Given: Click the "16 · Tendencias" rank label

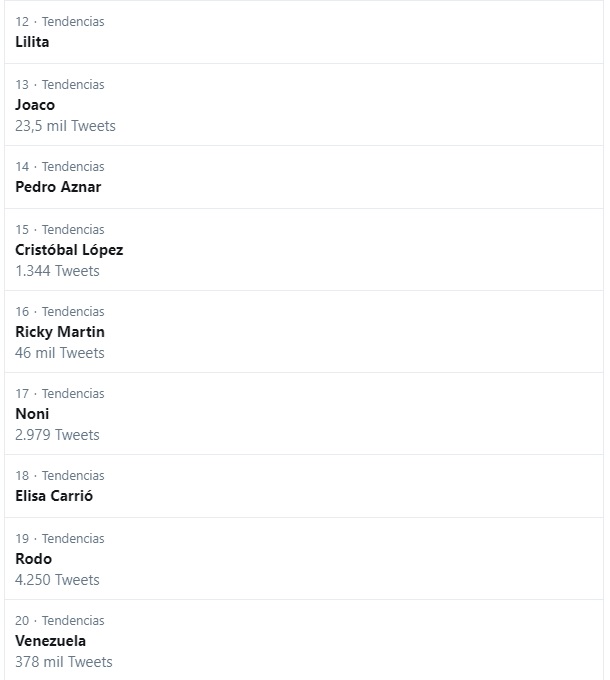Looking at the screenshot, I should 60,311.
